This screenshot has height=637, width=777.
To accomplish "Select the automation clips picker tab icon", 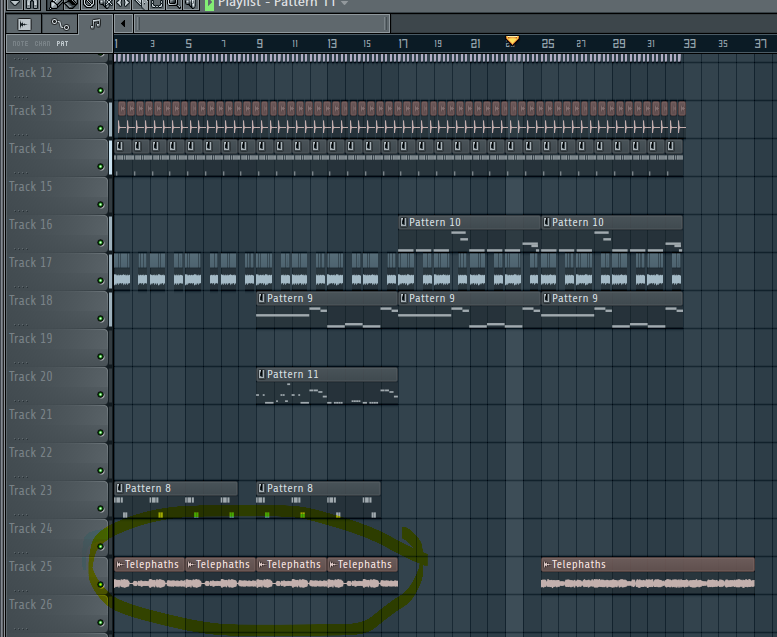I will coord(60,24).
